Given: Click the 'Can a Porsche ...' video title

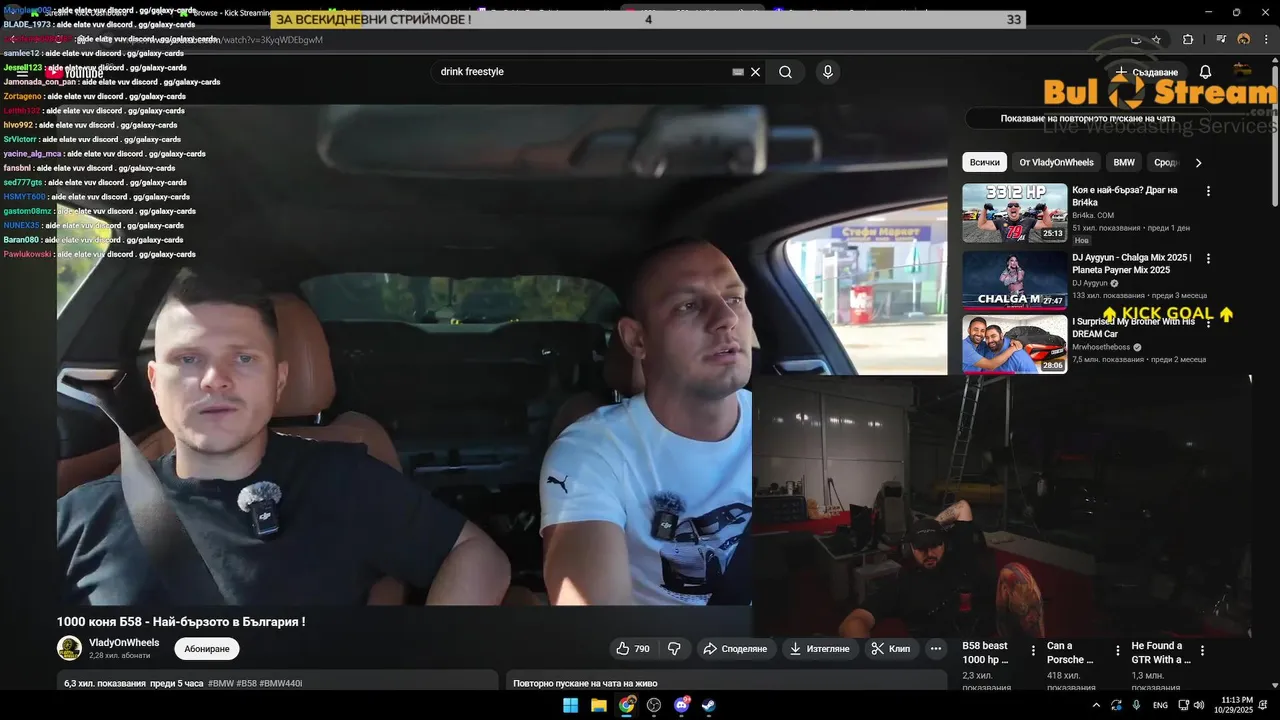Looking at the screenshot, I should [1071, 652].
